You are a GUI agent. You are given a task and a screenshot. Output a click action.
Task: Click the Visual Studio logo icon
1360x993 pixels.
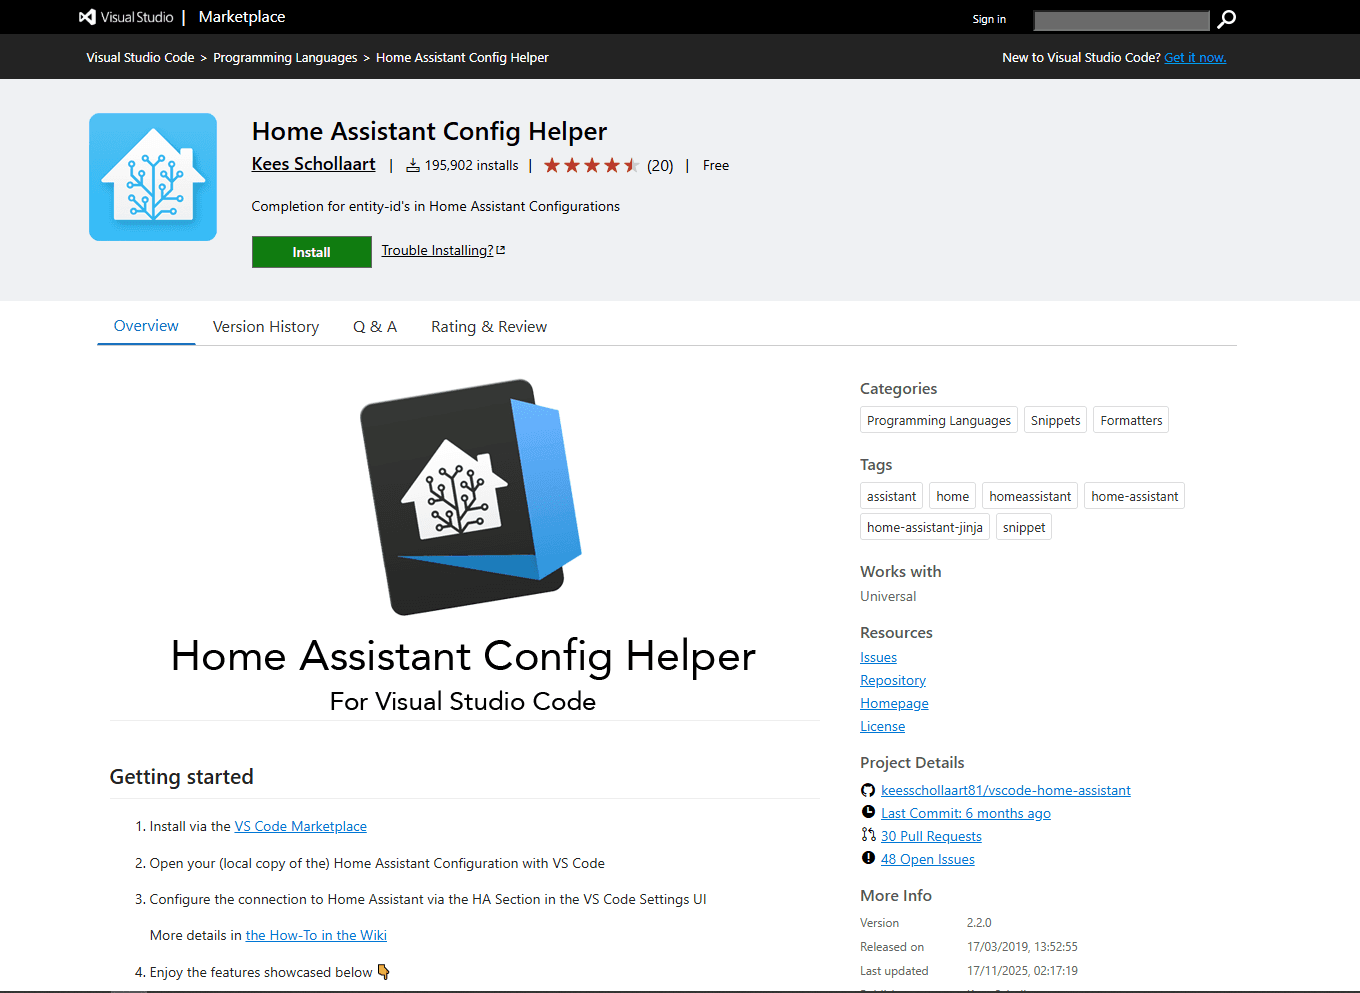(x=87, y=17)
